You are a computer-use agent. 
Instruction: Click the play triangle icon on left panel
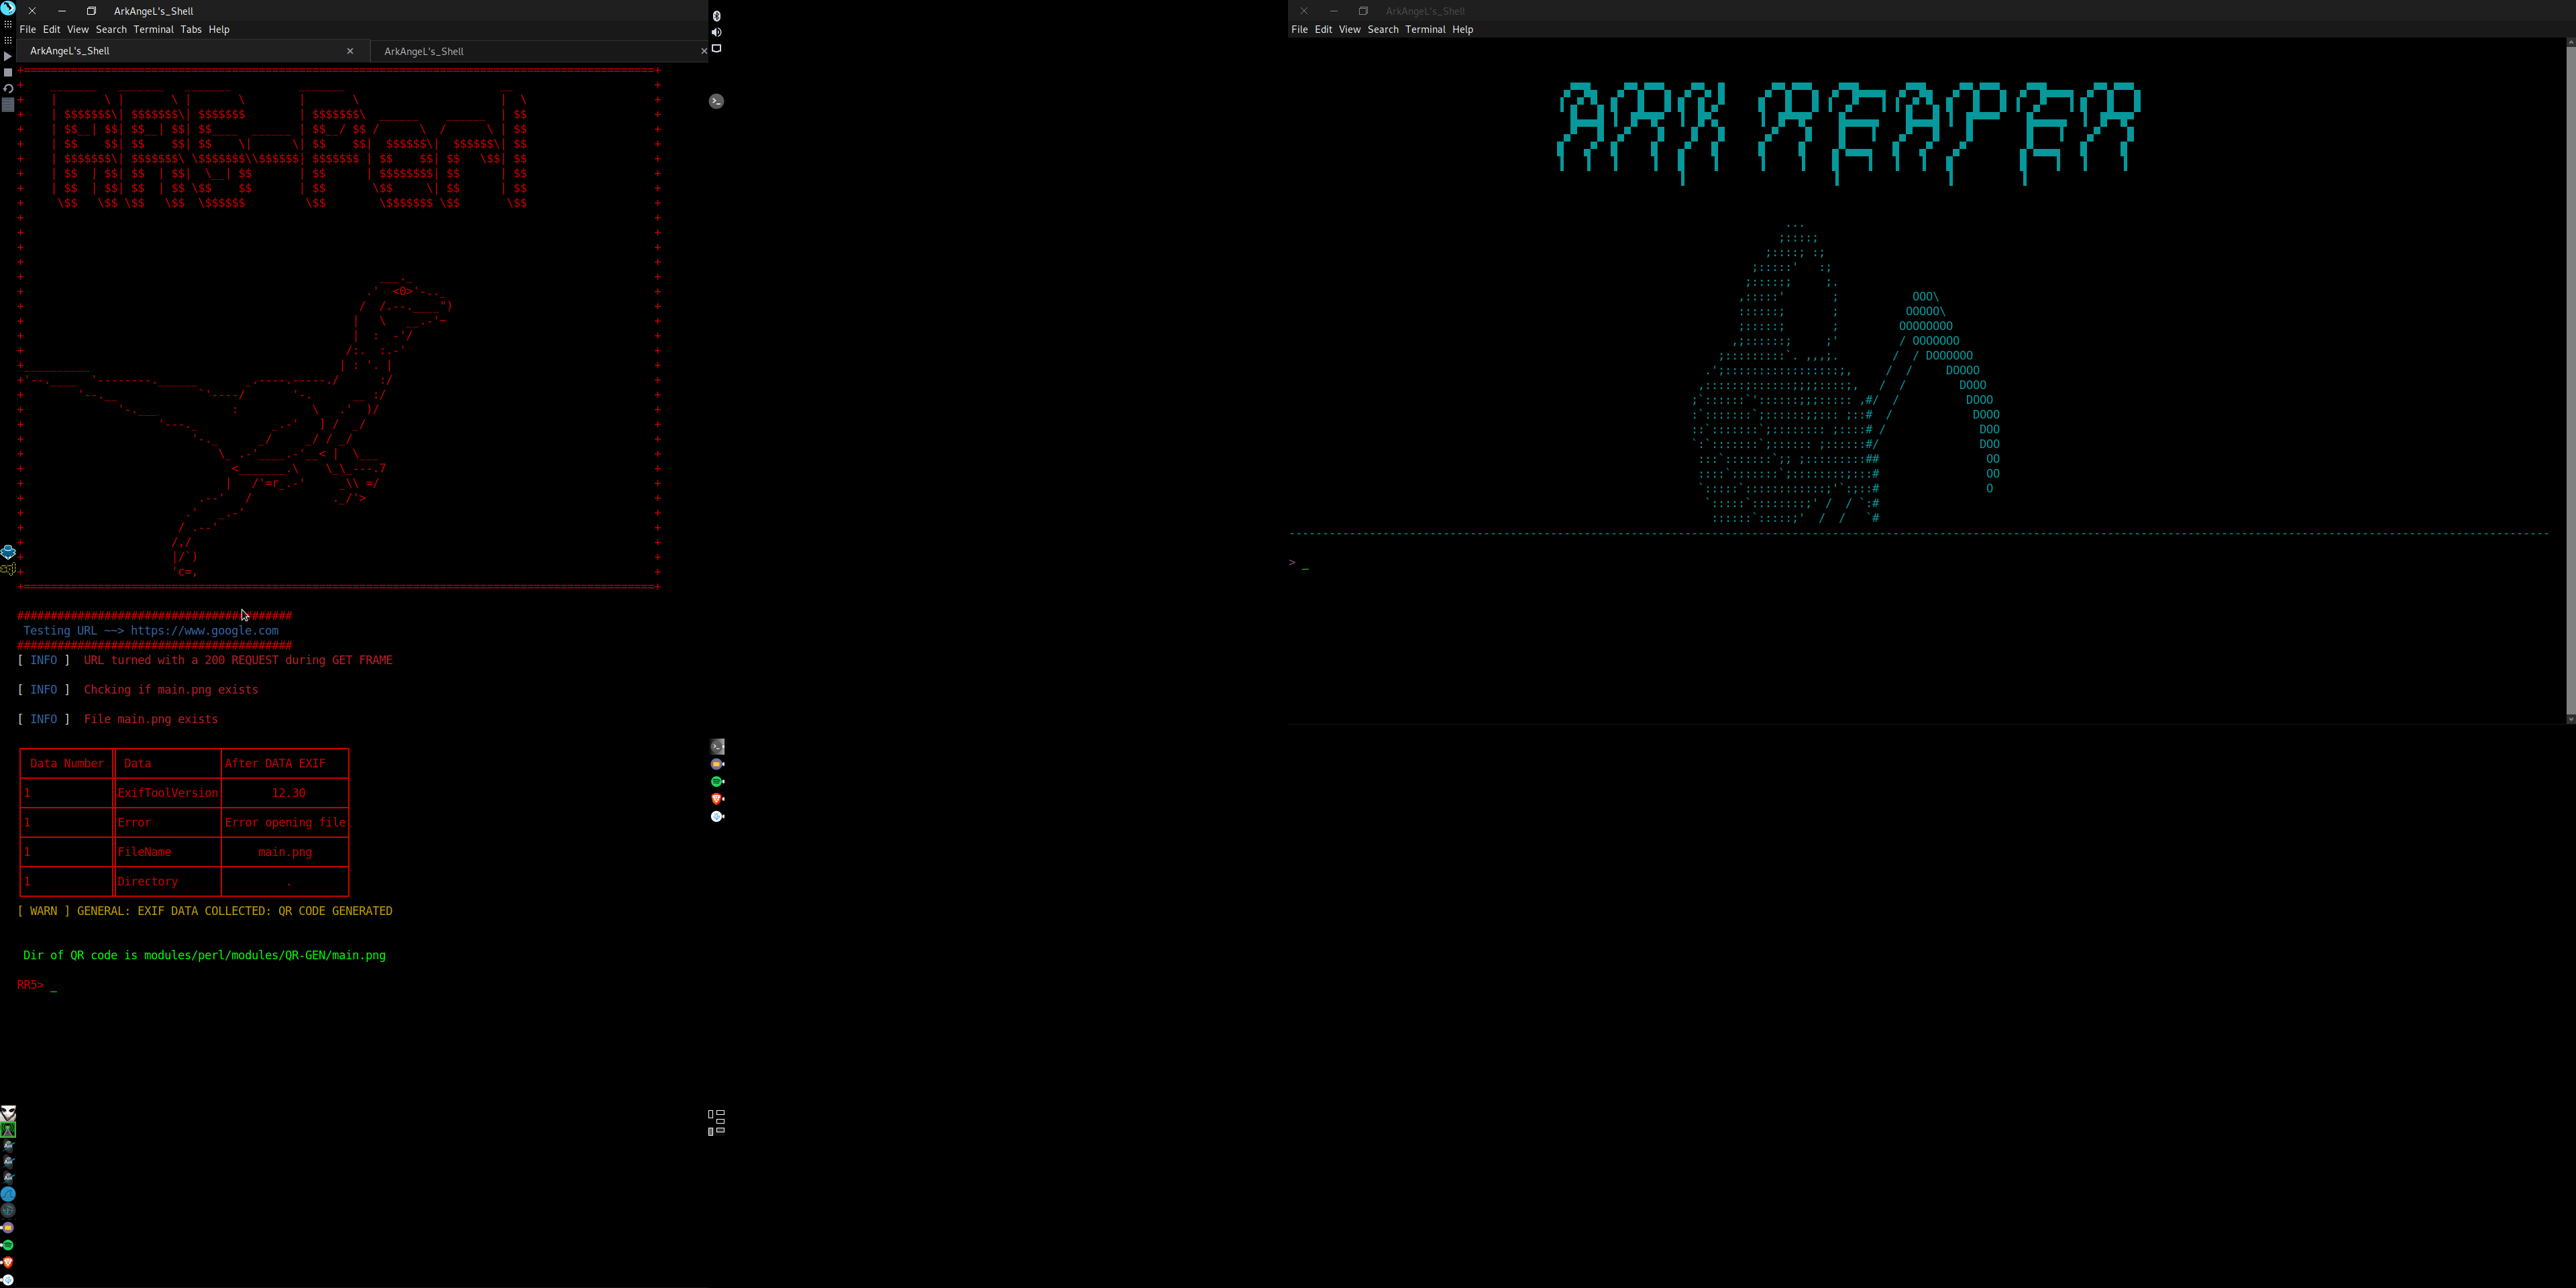[8, 57]
